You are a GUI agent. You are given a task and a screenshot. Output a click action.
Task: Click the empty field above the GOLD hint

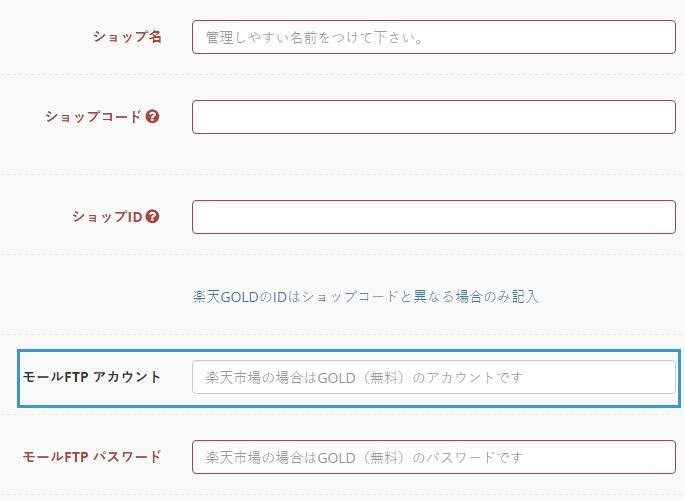[x=434, y=217]
